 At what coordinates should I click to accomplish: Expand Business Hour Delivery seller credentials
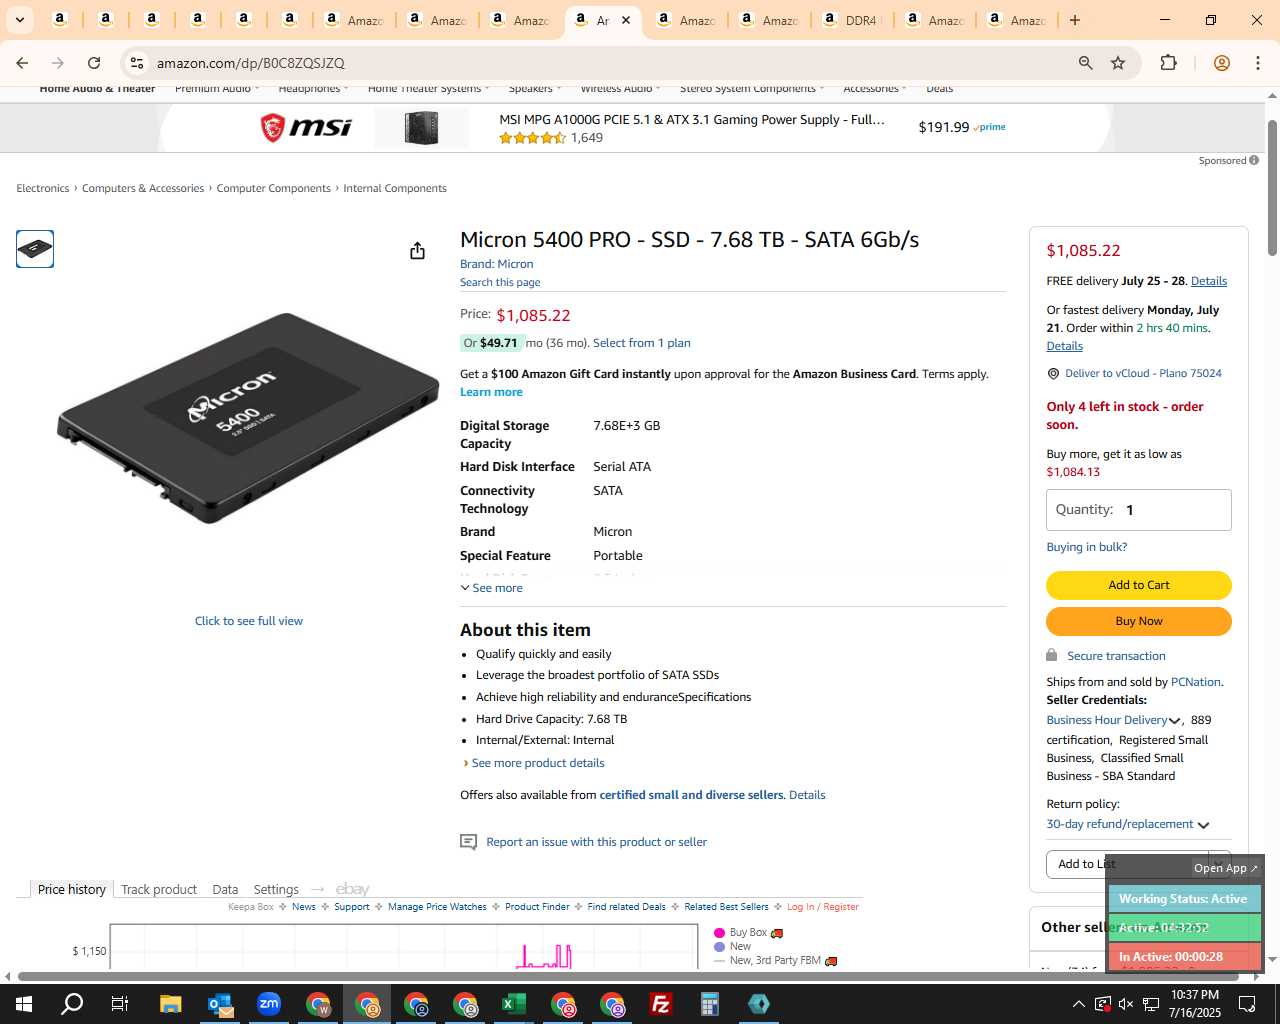[1113, 720]
